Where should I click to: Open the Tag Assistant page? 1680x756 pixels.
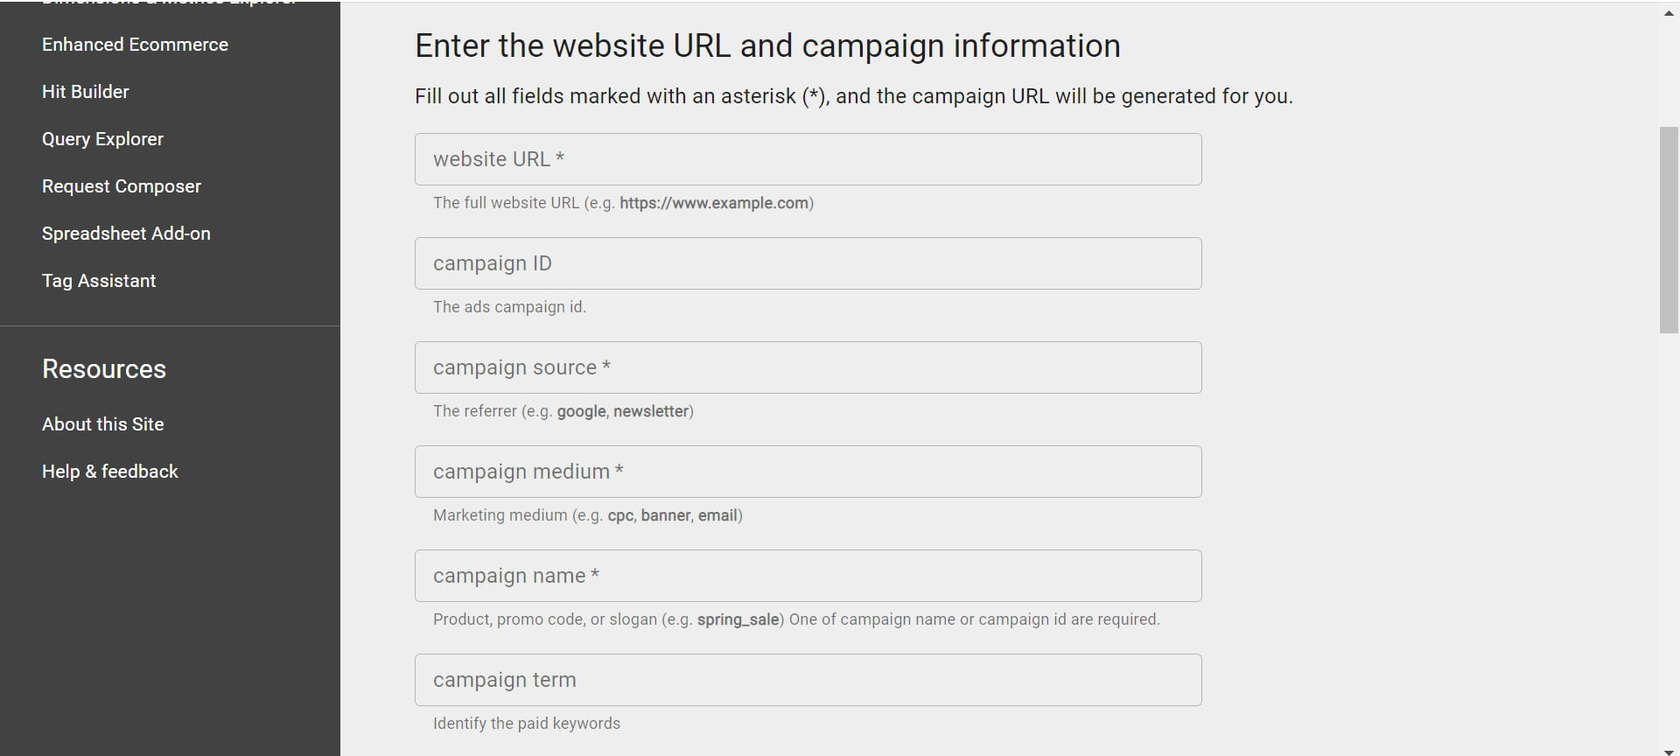[x=98, y=280]
